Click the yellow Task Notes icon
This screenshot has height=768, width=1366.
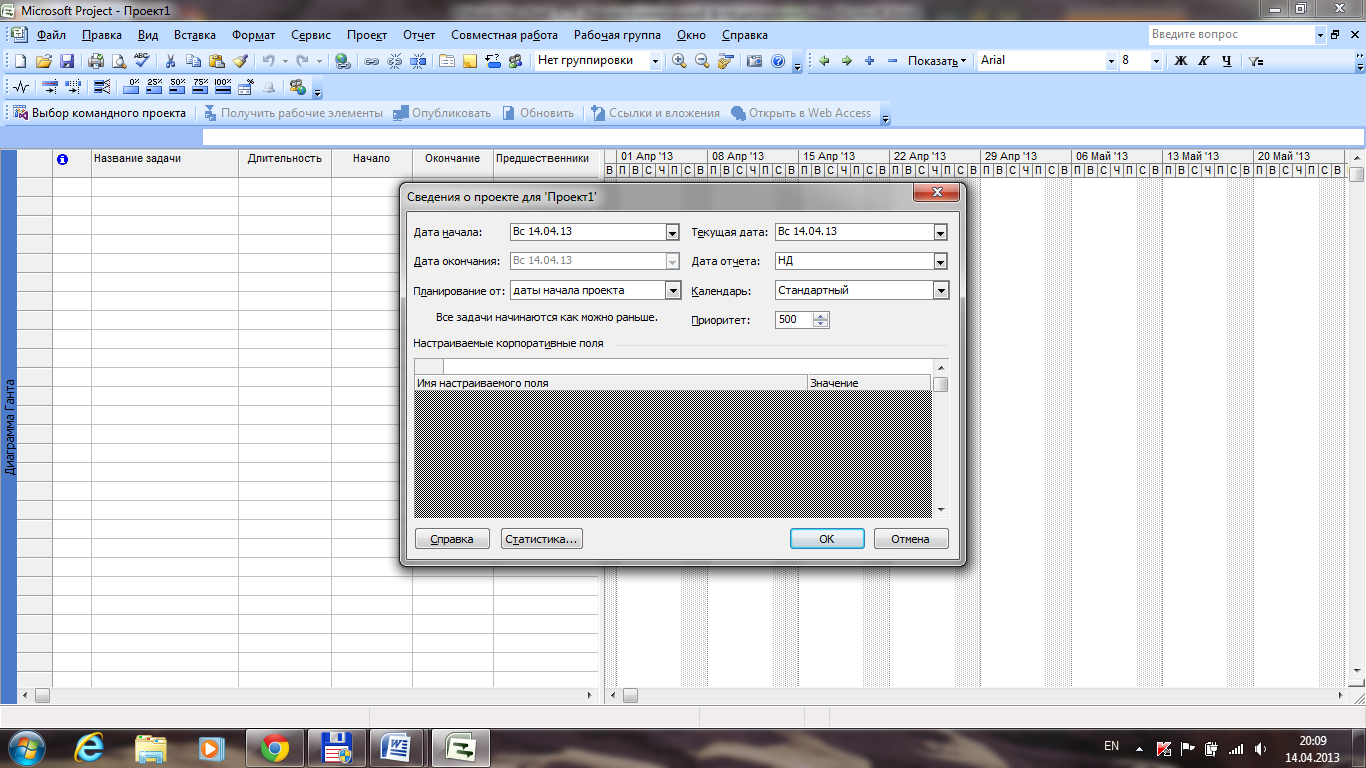(470, 61)
